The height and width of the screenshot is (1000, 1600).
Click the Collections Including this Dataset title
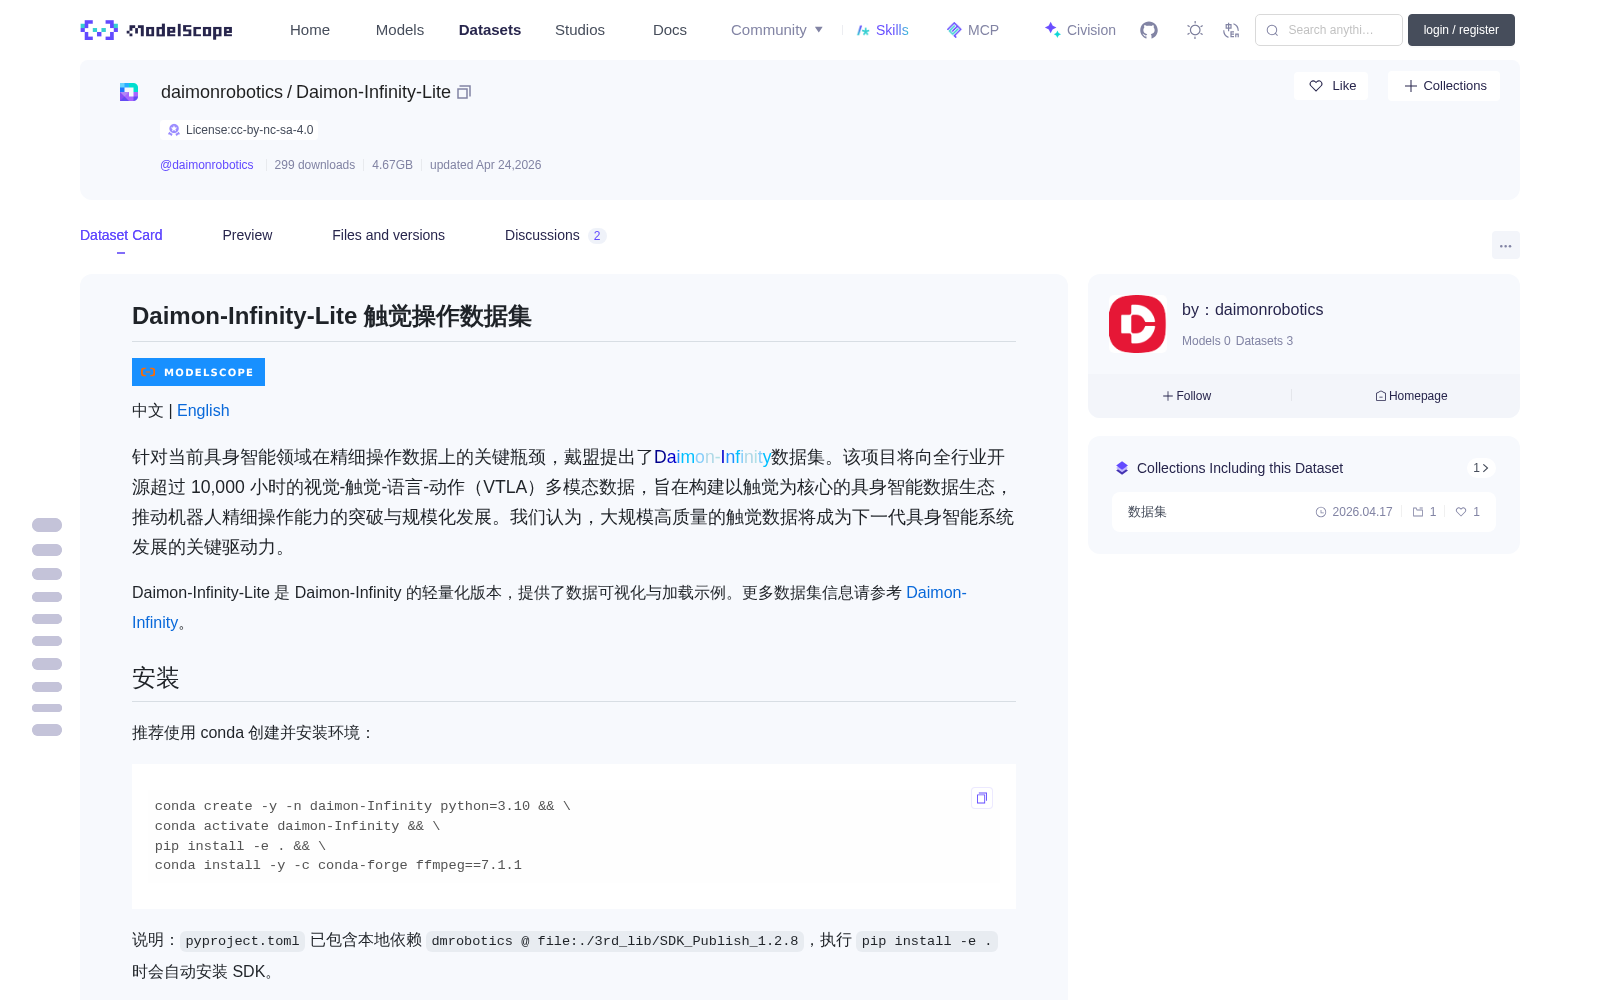1240,468
